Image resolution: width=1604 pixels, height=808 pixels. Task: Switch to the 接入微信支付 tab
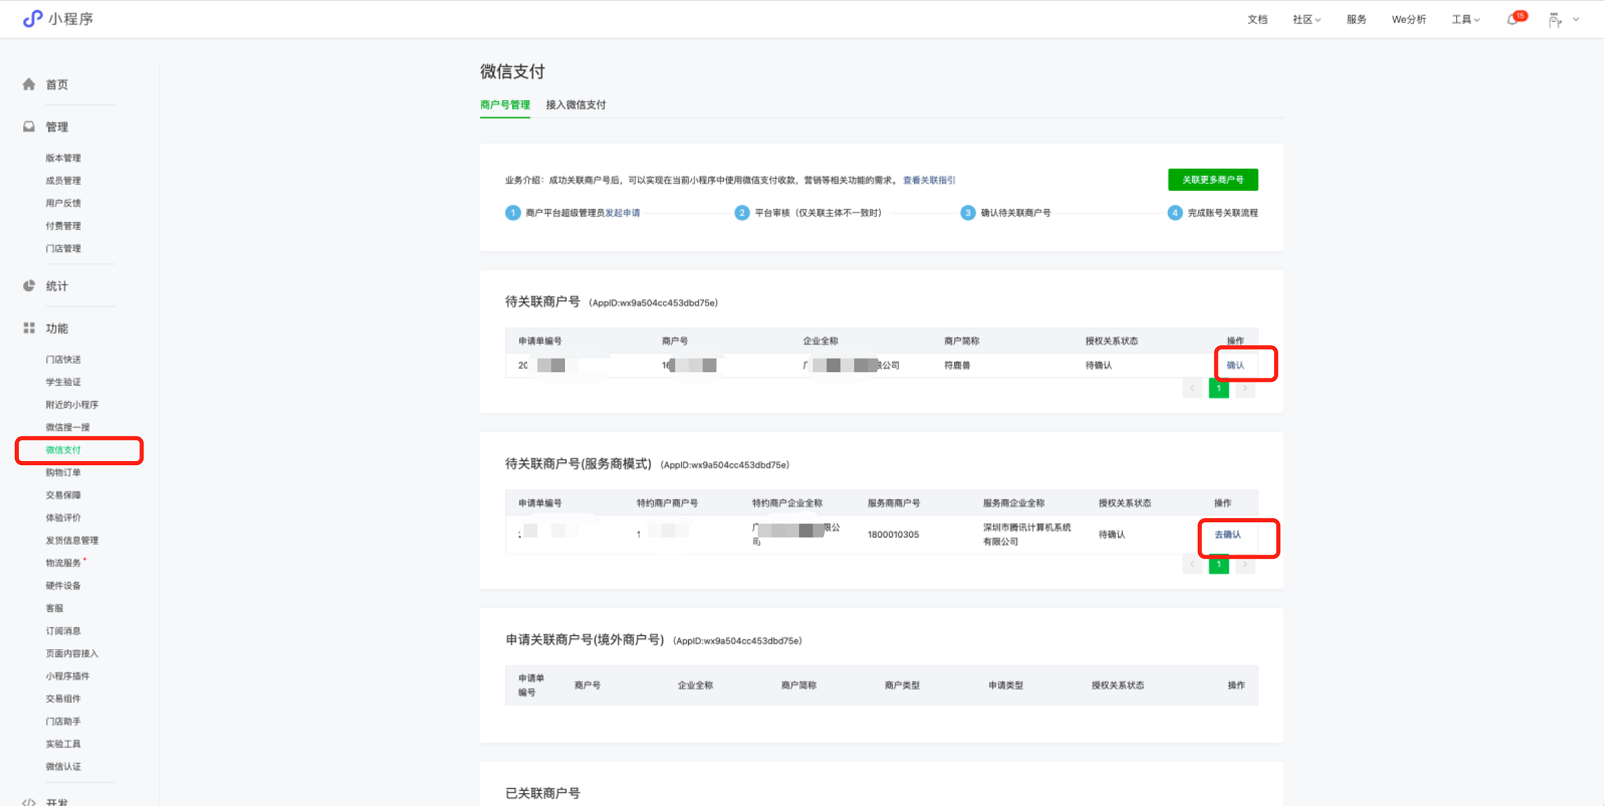pyautogui.click(x=576, y=105)
